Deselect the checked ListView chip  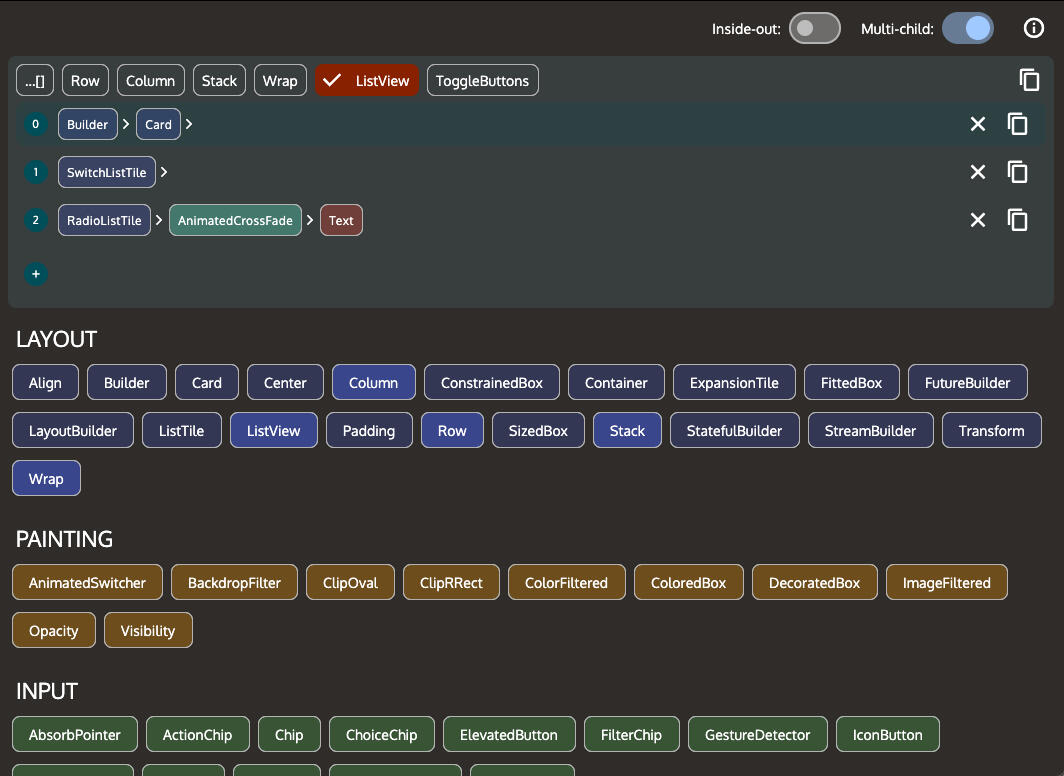[368, 81]
